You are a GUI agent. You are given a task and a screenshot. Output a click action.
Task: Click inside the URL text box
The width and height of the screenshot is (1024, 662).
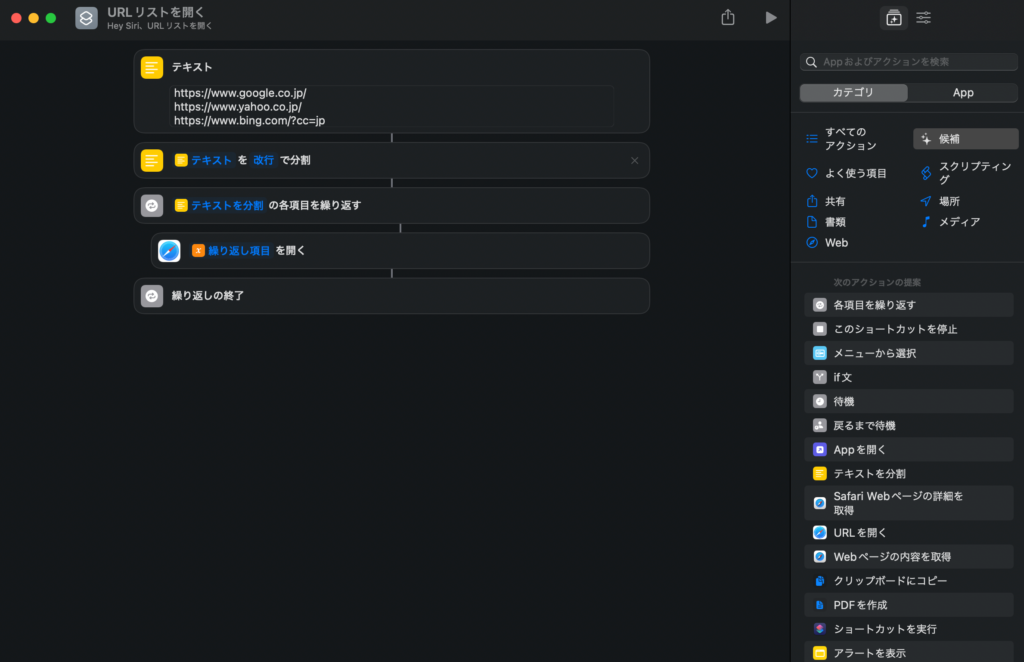tap(392, 106)
